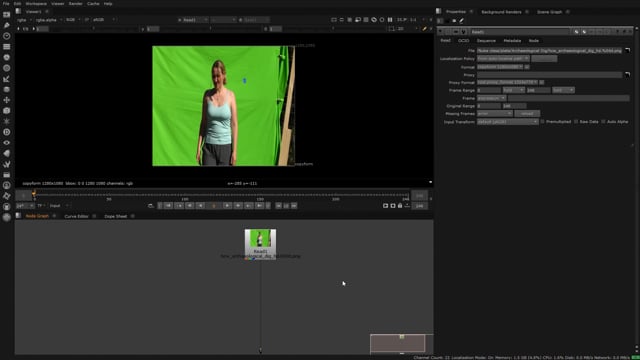The image size is (640, 360).
Task: Click the Node Graph navigator minimap
Action: pyautogui.click(x=398, y=343)
